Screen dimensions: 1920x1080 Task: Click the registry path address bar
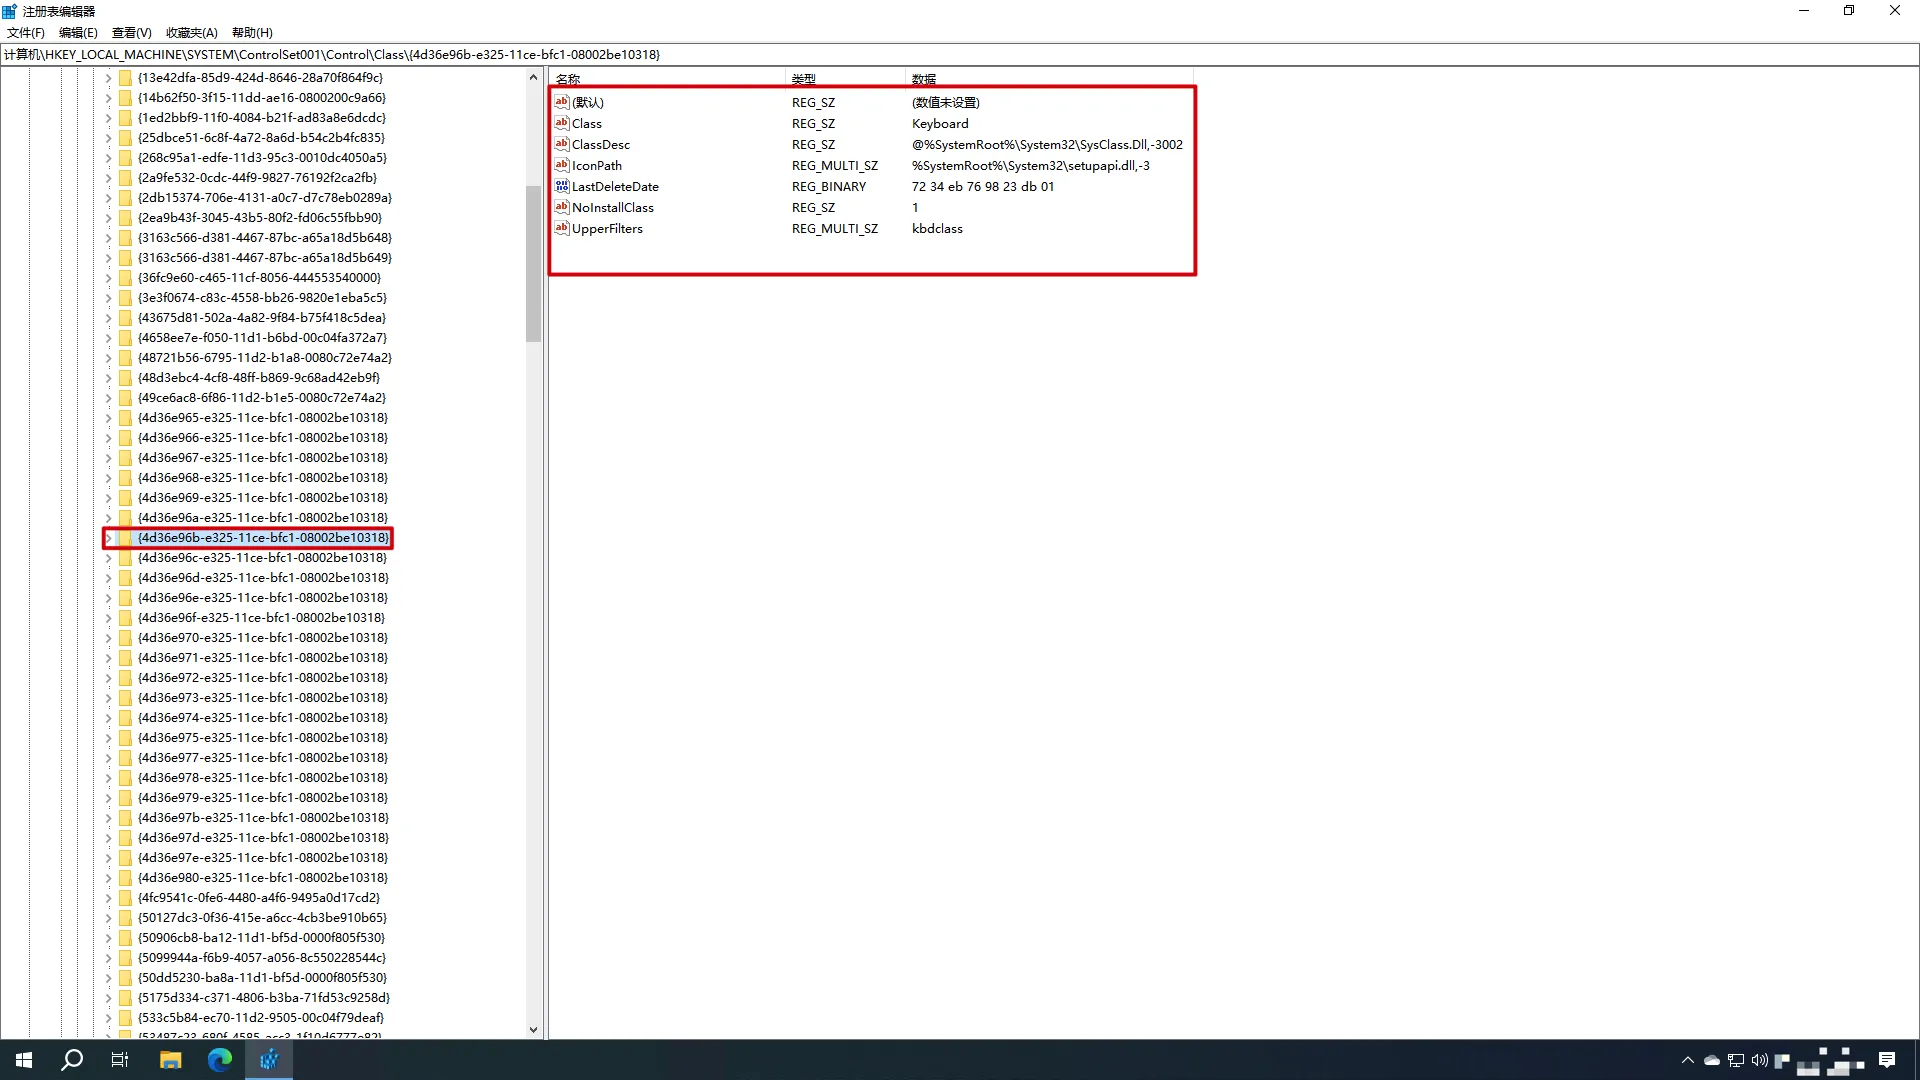tap(900, 55)
